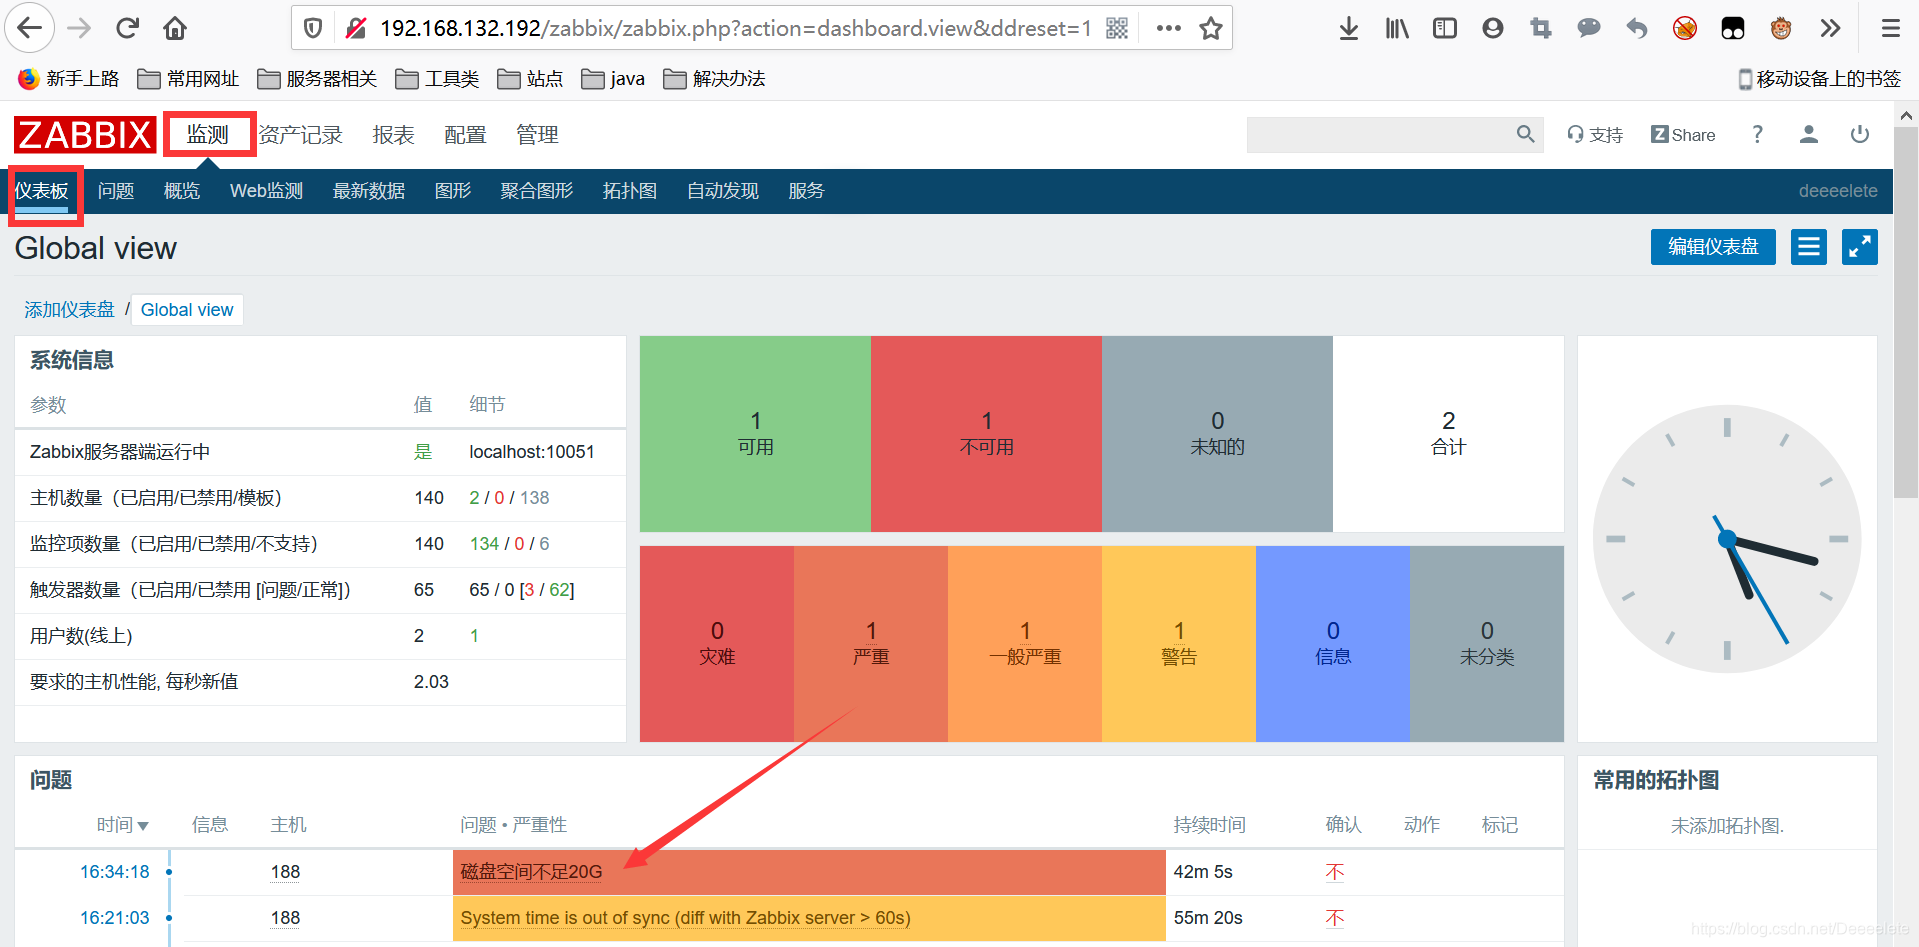Open the Share link
Screen dimensions: 1919x947
pyautogui.click(x=1683, y=135)
